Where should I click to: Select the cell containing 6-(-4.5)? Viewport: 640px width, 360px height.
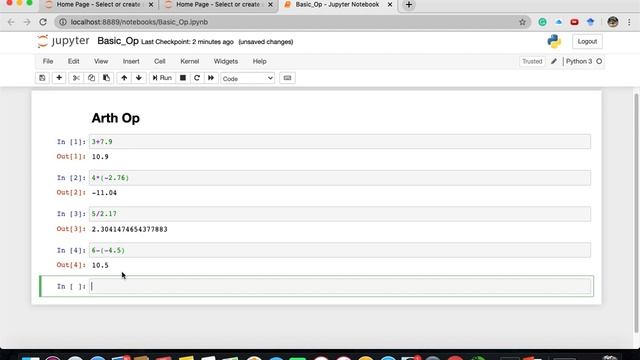340,250
